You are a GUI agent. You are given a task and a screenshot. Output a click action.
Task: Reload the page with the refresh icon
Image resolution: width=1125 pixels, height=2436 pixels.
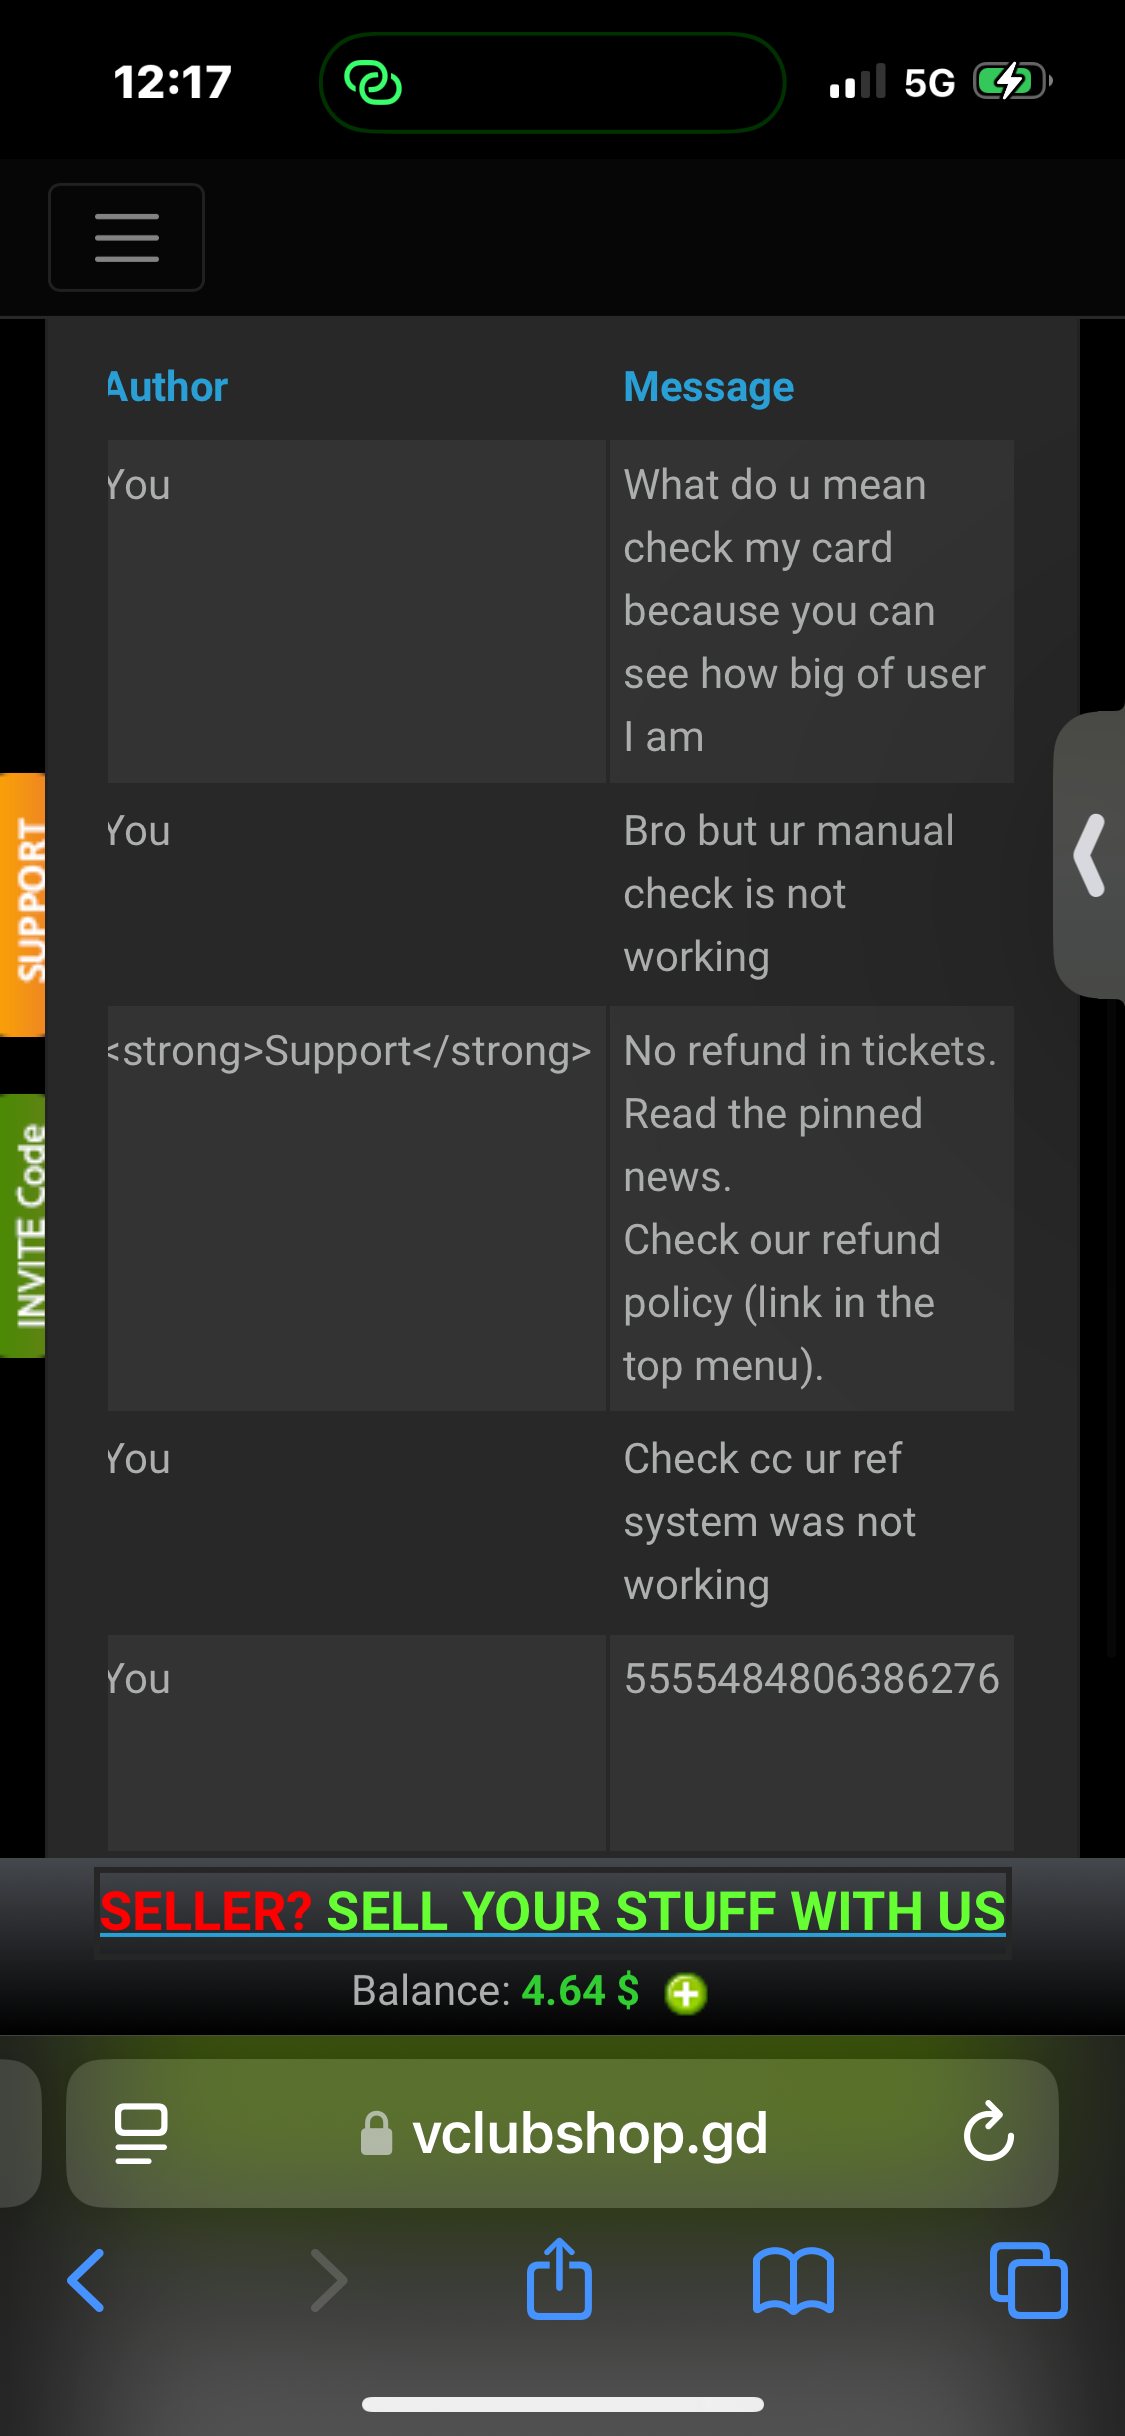pyautogui.click(x=988, y=2132)
